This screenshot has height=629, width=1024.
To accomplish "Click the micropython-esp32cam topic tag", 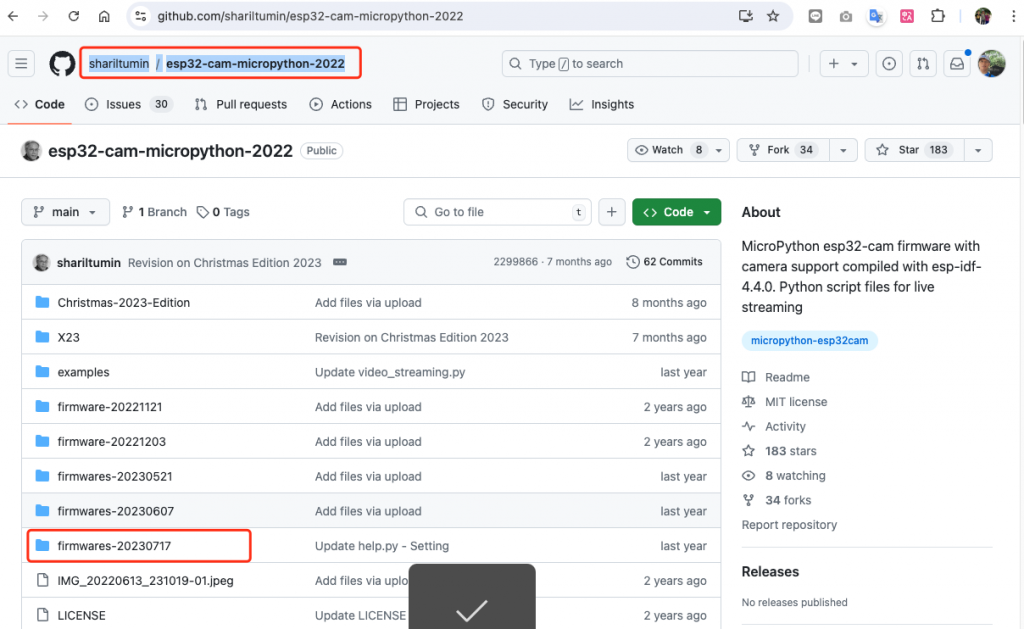I will pyautogui.click(x=809, y=340).
